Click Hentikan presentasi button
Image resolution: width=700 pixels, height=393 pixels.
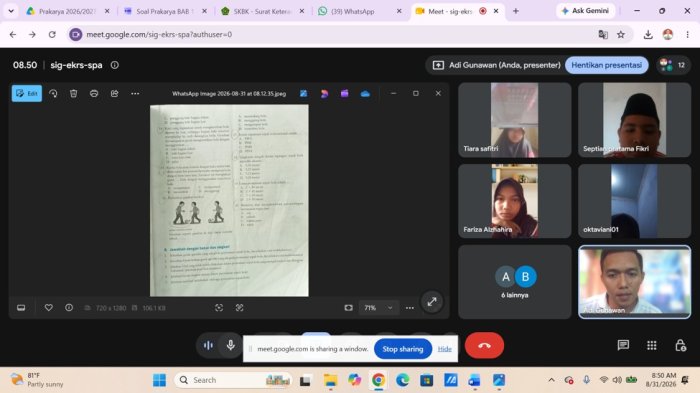606,65
